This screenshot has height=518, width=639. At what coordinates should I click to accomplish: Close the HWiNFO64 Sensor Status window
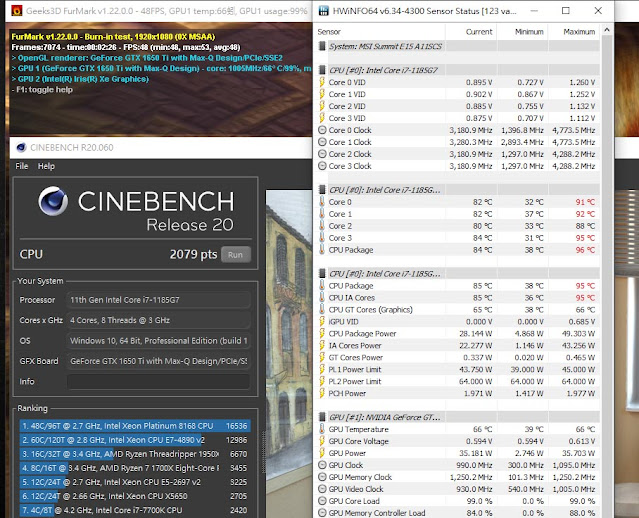[598, 11]
